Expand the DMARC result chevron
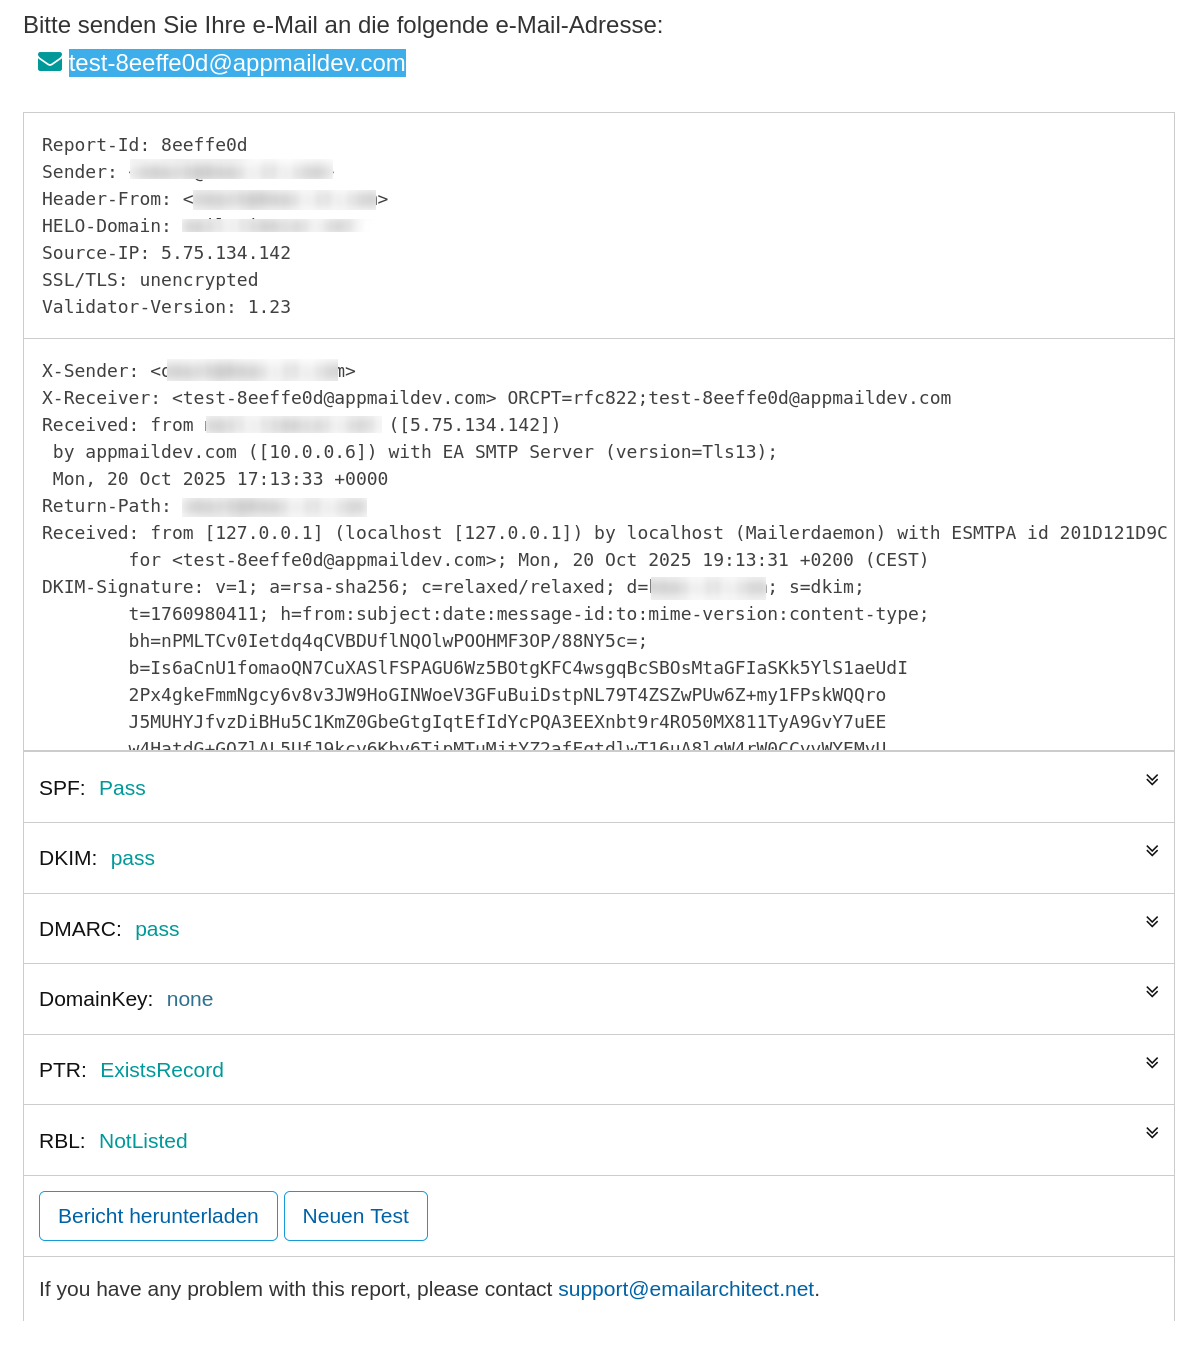 1152,922
